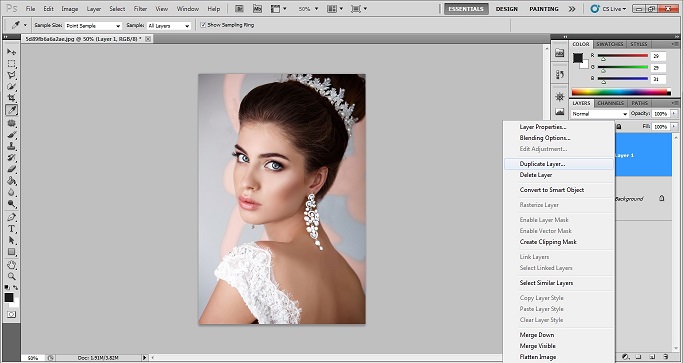Show more workspaces chevron
683x363 pixels.
(x=572, y=9)
